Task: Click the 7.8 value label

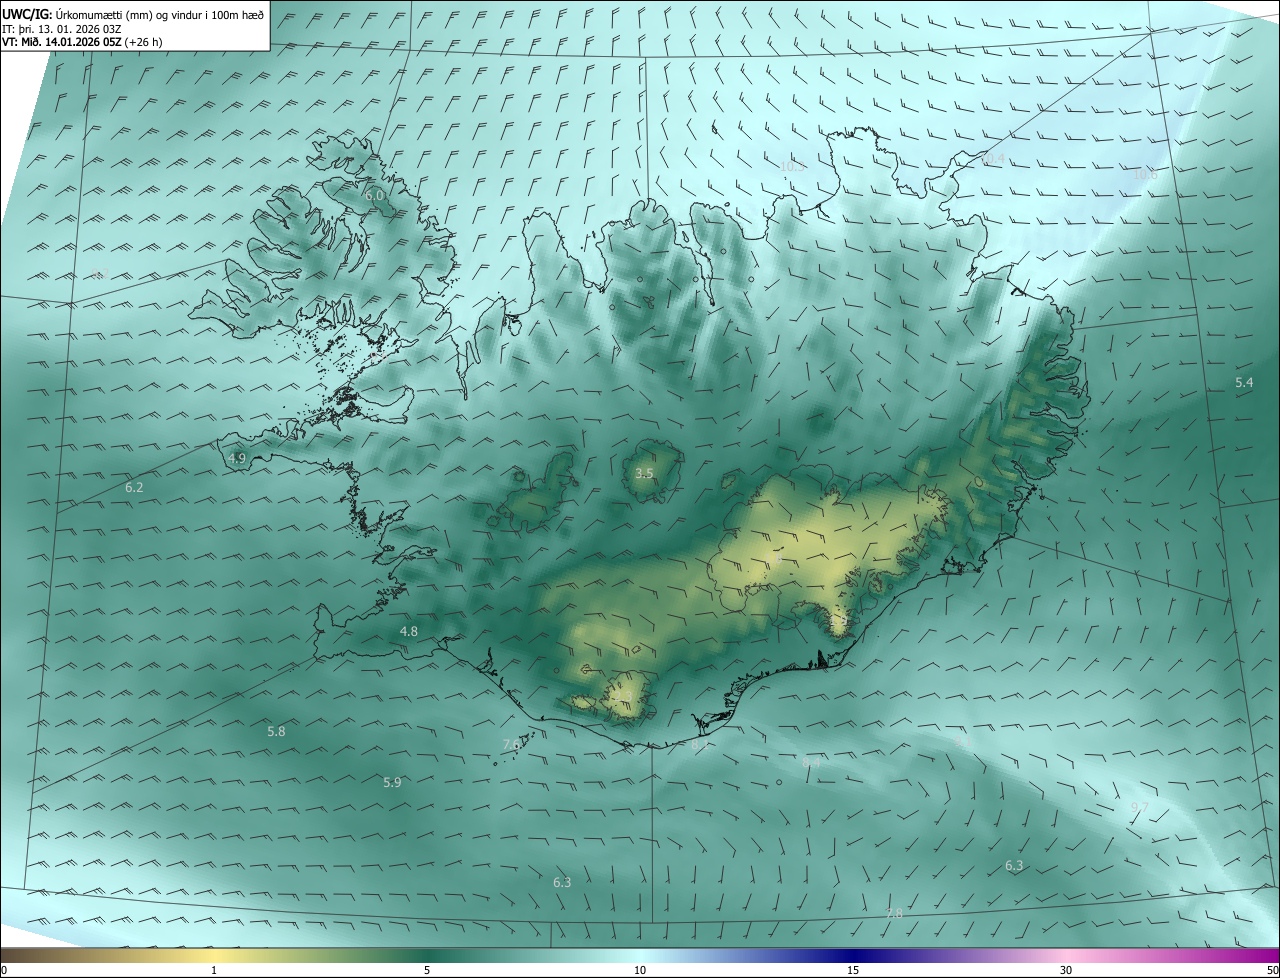Action: tap(894, 913)
